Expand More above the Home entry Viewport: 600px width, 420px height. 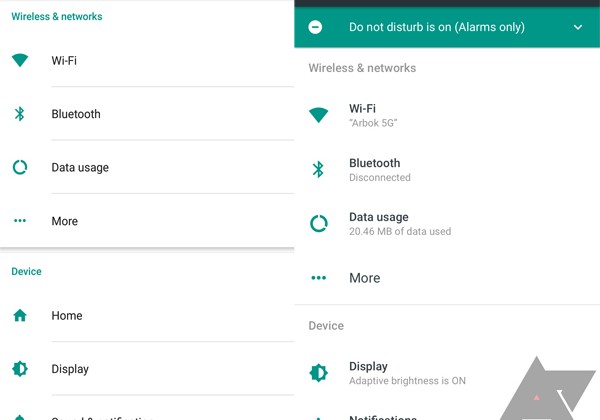click(65, 221)
